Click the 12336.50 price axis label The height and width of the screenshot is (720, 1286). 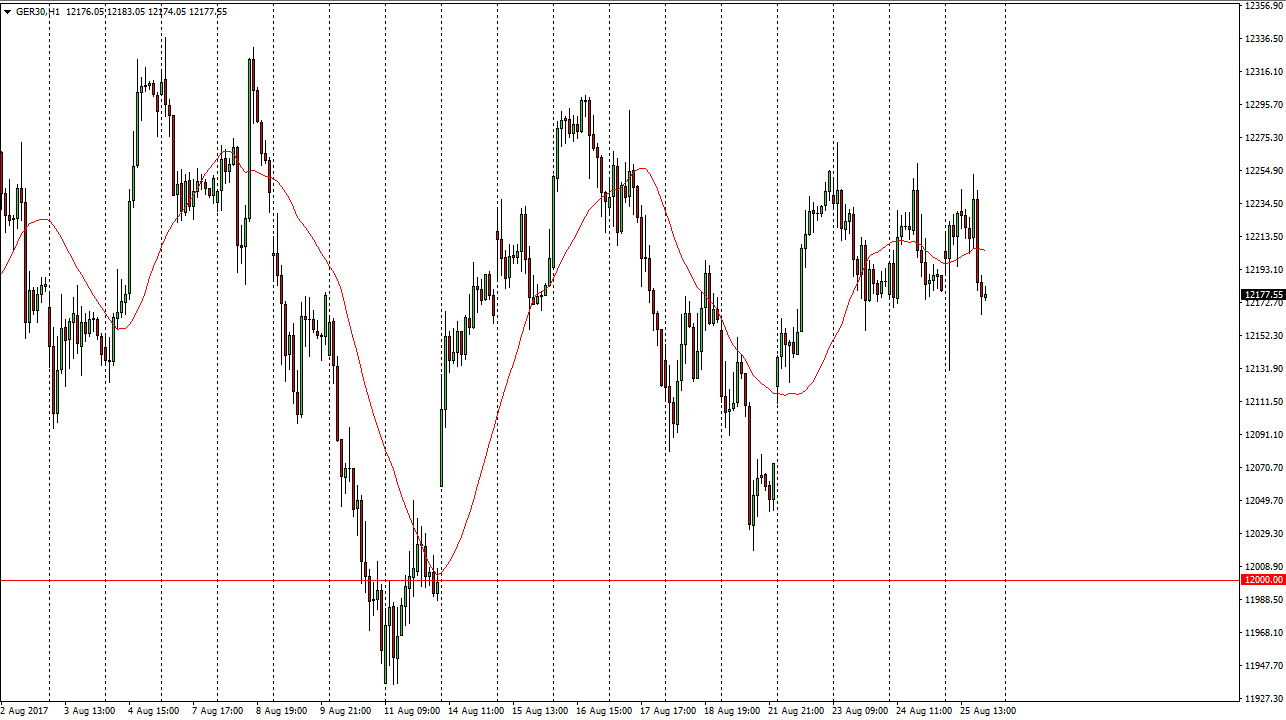pyautogui.click(x=1263, y=39)
